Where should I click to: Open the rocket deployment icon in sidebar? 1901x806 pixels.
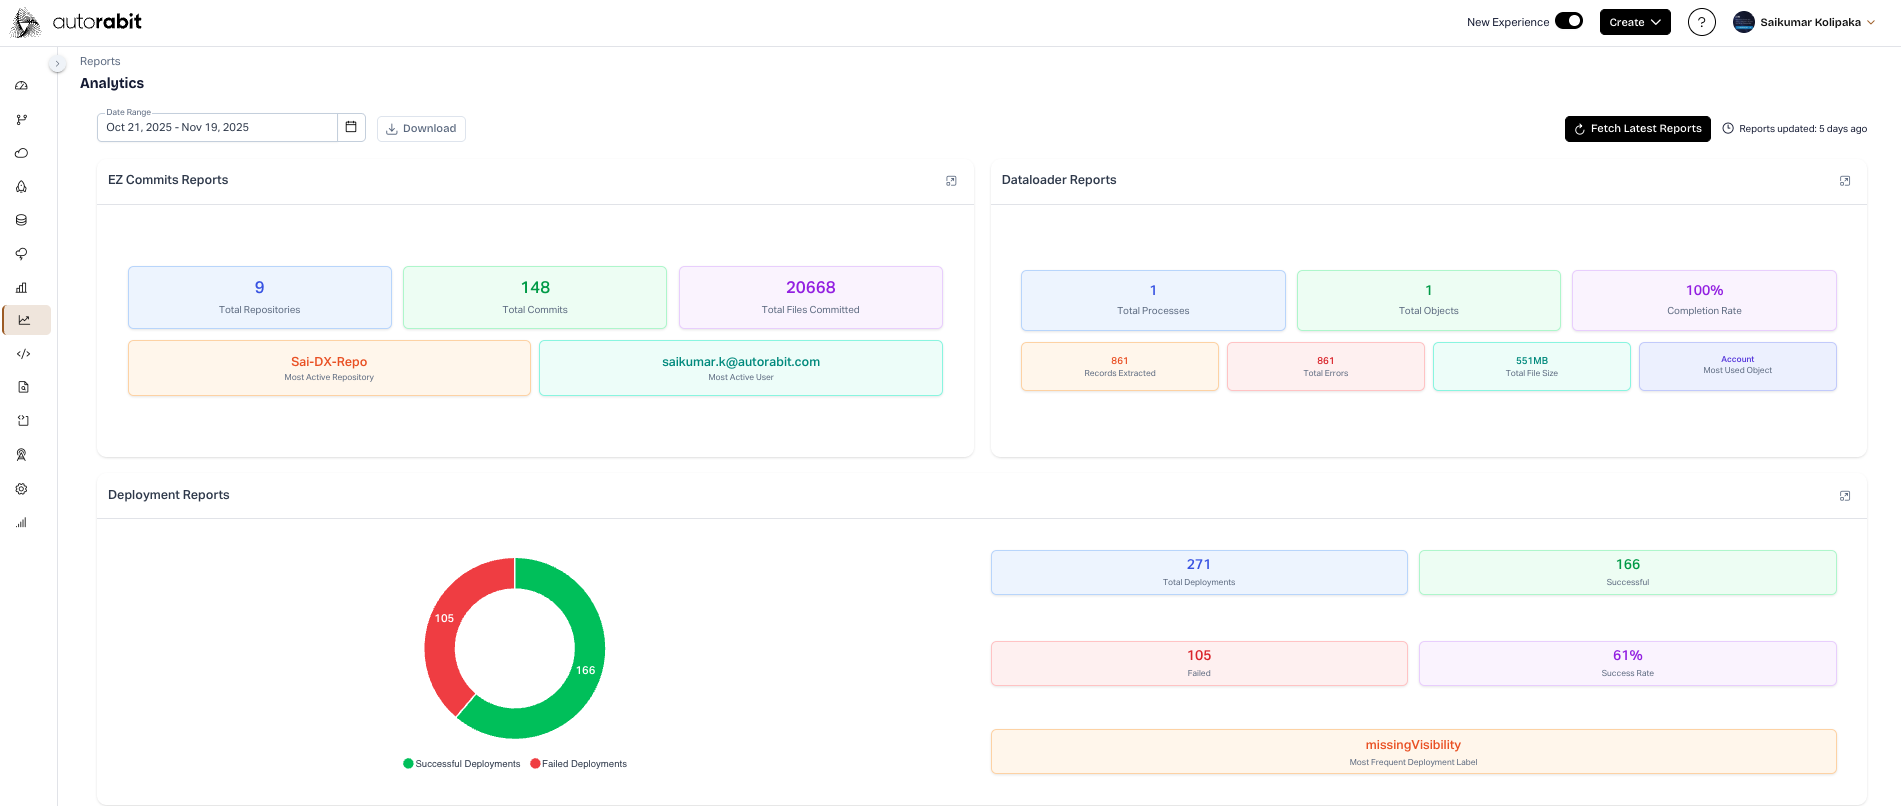21,187
